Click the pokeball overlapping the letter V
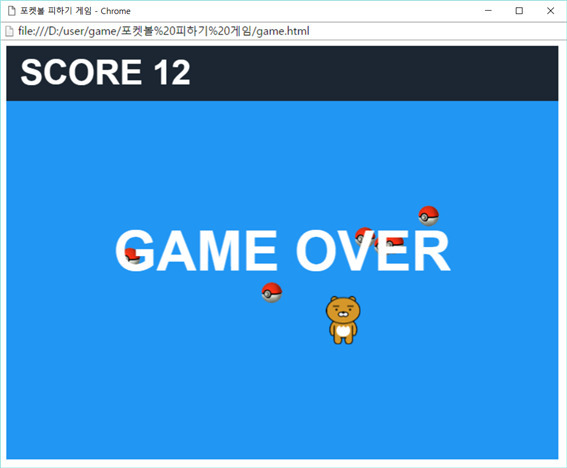 364,237
